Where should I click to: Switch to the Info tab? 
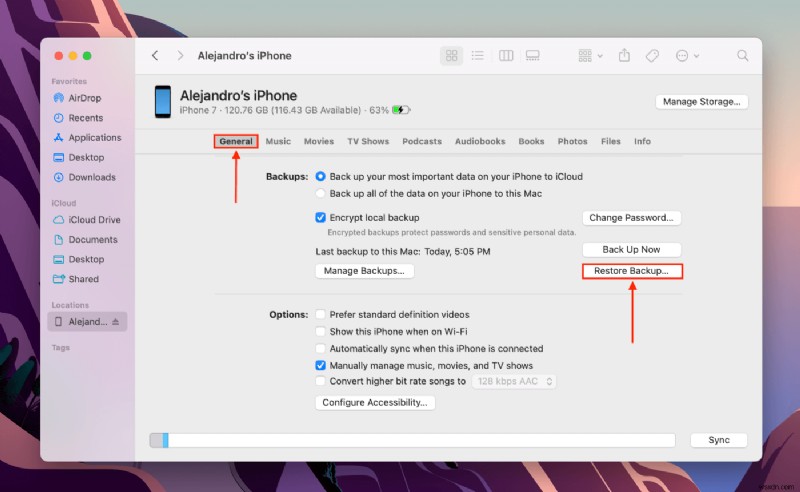642,141
